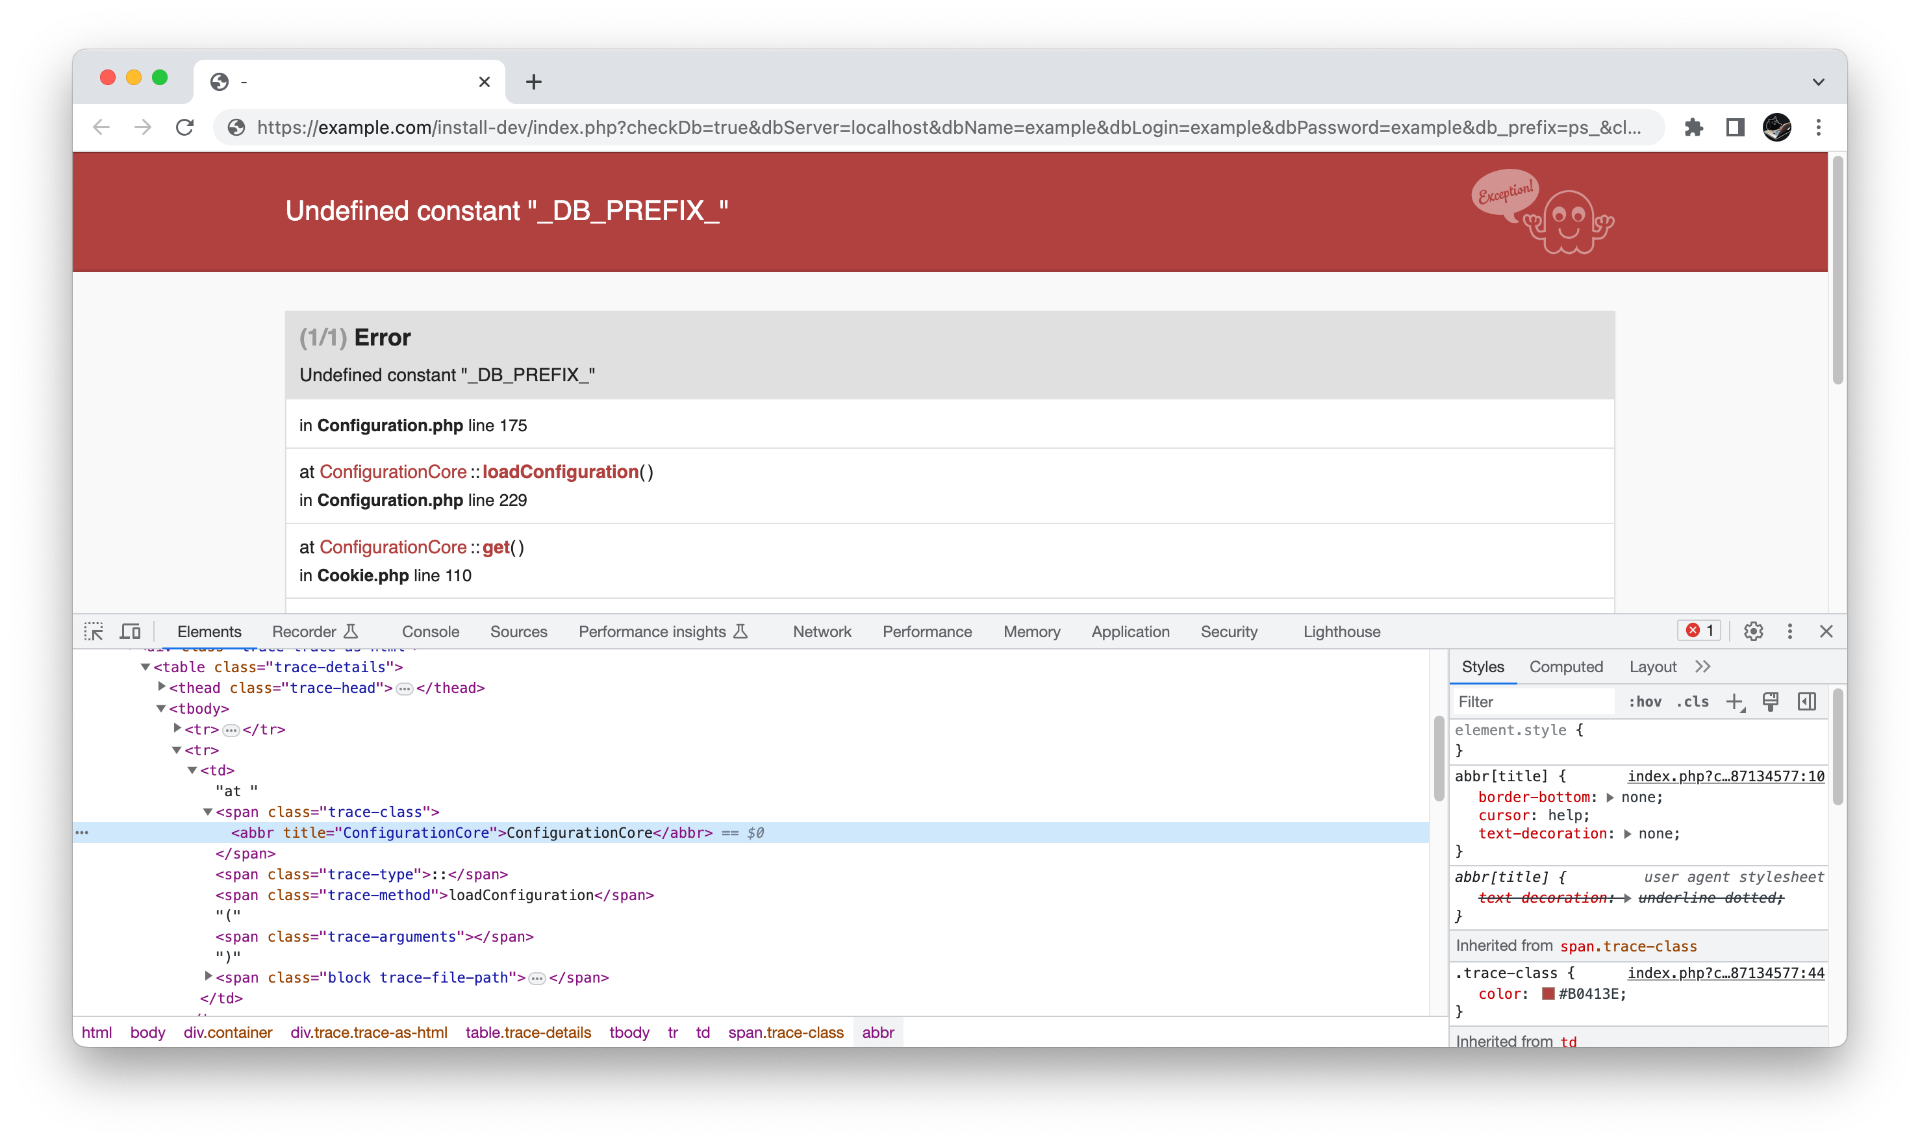Open the browser extensions puzzle icon

coord(1693,127)
